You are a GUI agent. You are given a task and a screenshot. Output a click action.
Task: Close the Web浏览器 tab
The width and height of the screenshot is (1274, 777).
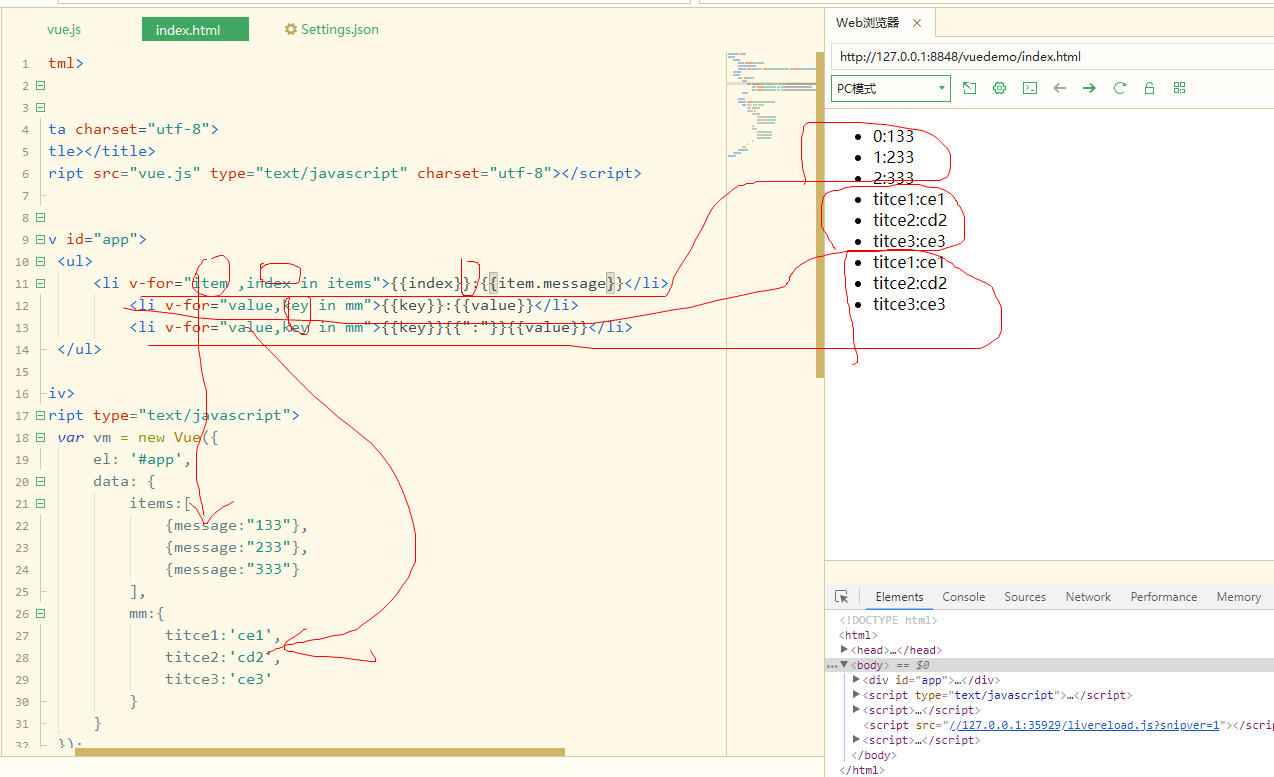coord(916,23)
